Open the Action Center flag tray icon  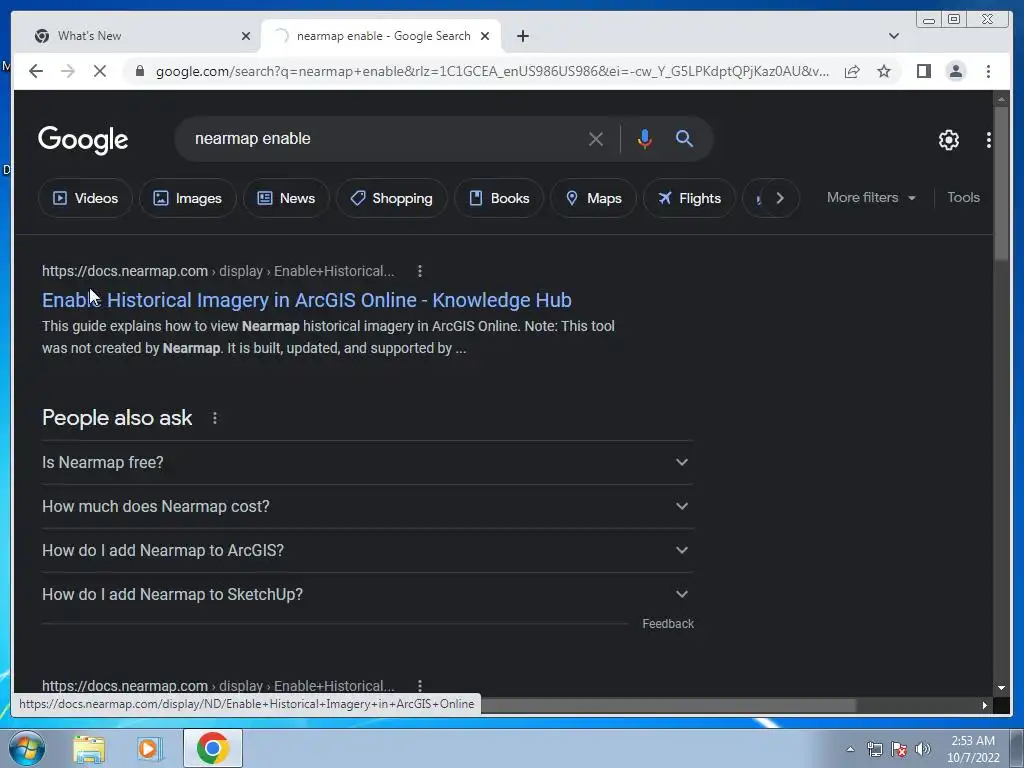click(x=899, y=749)
